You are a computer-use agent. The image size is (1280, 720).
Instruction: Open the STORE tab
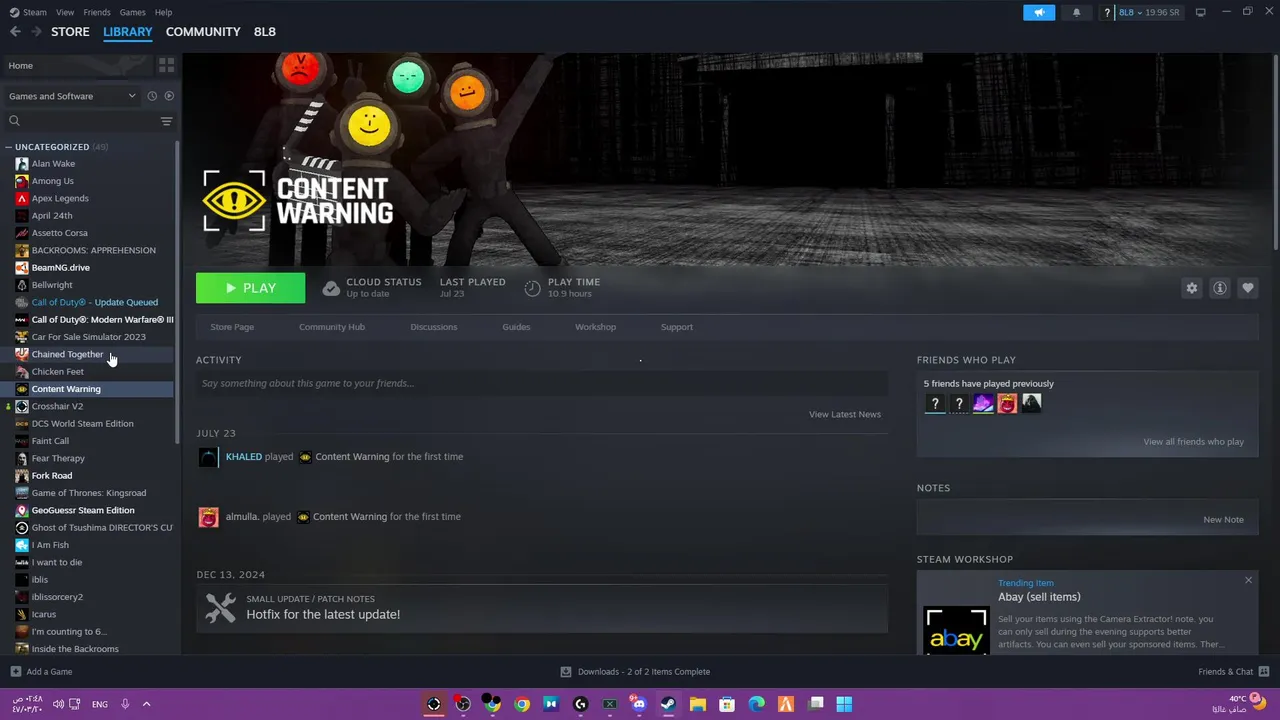pos(70,32)
